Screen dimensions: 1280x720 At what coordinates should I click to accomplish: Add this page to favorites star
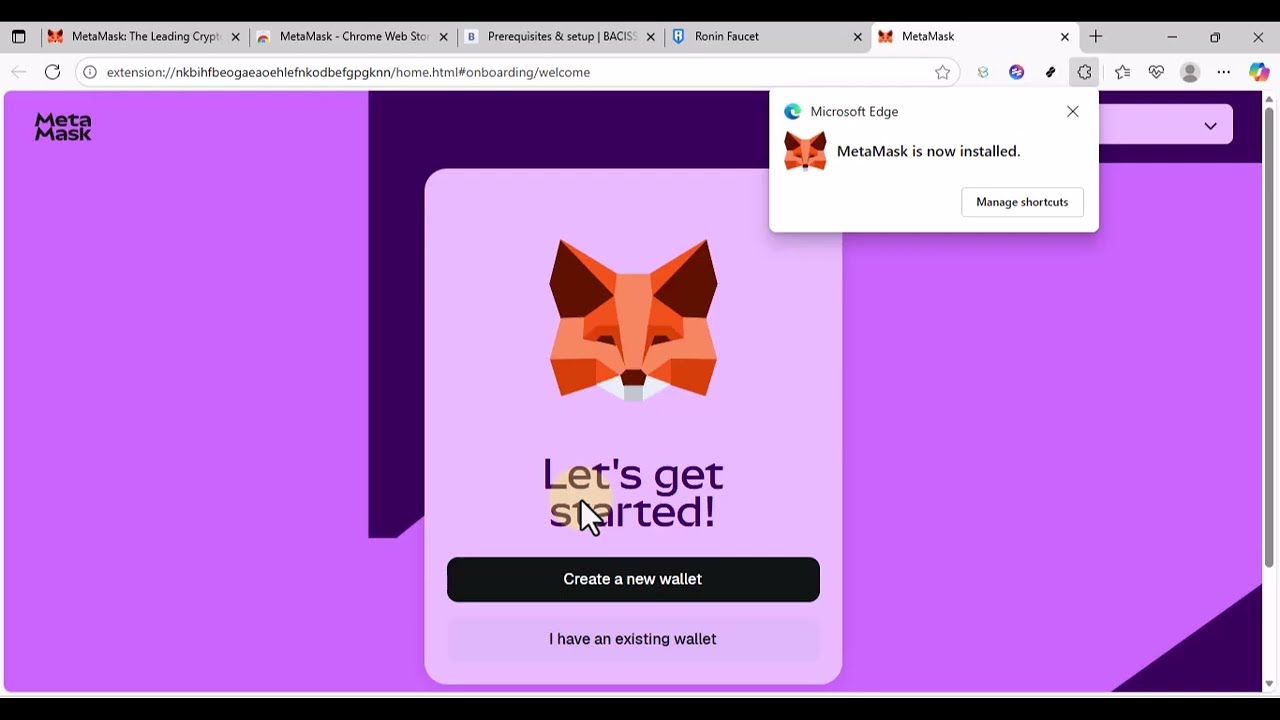(942, 72)
